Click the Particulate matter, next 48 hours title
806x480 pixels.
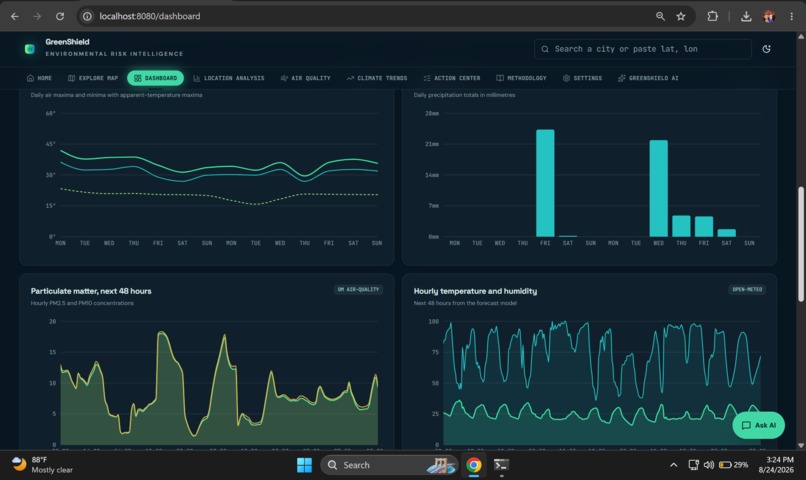91,291
